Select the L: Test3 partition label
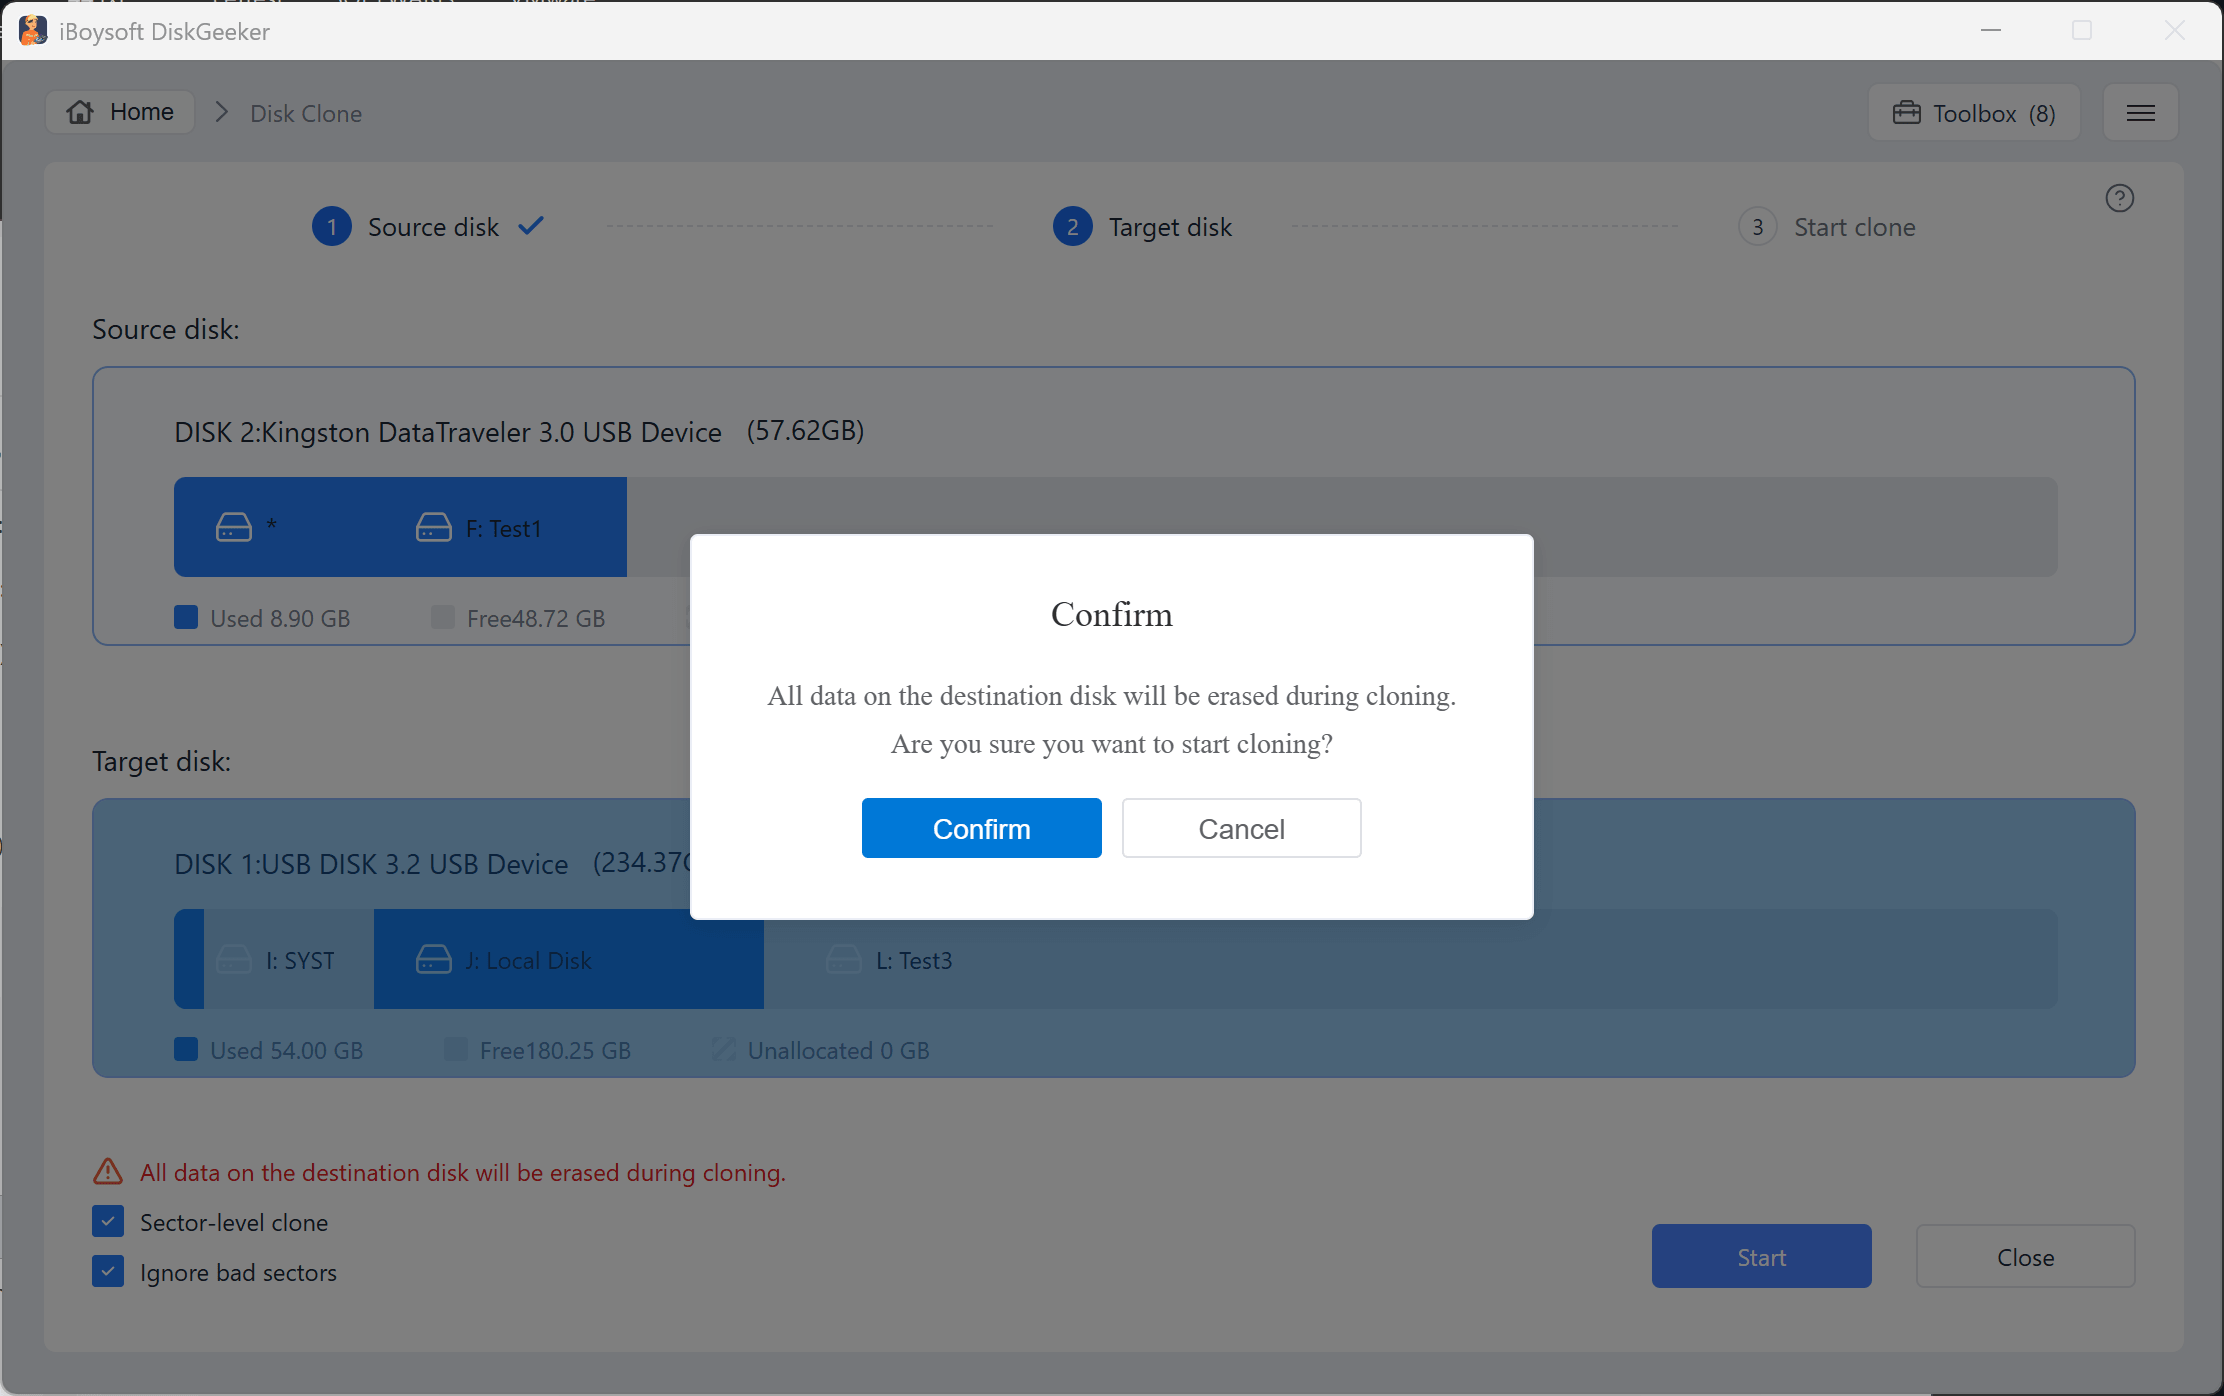Viewport: 2224px width, 1396px height. click(914, 960)
